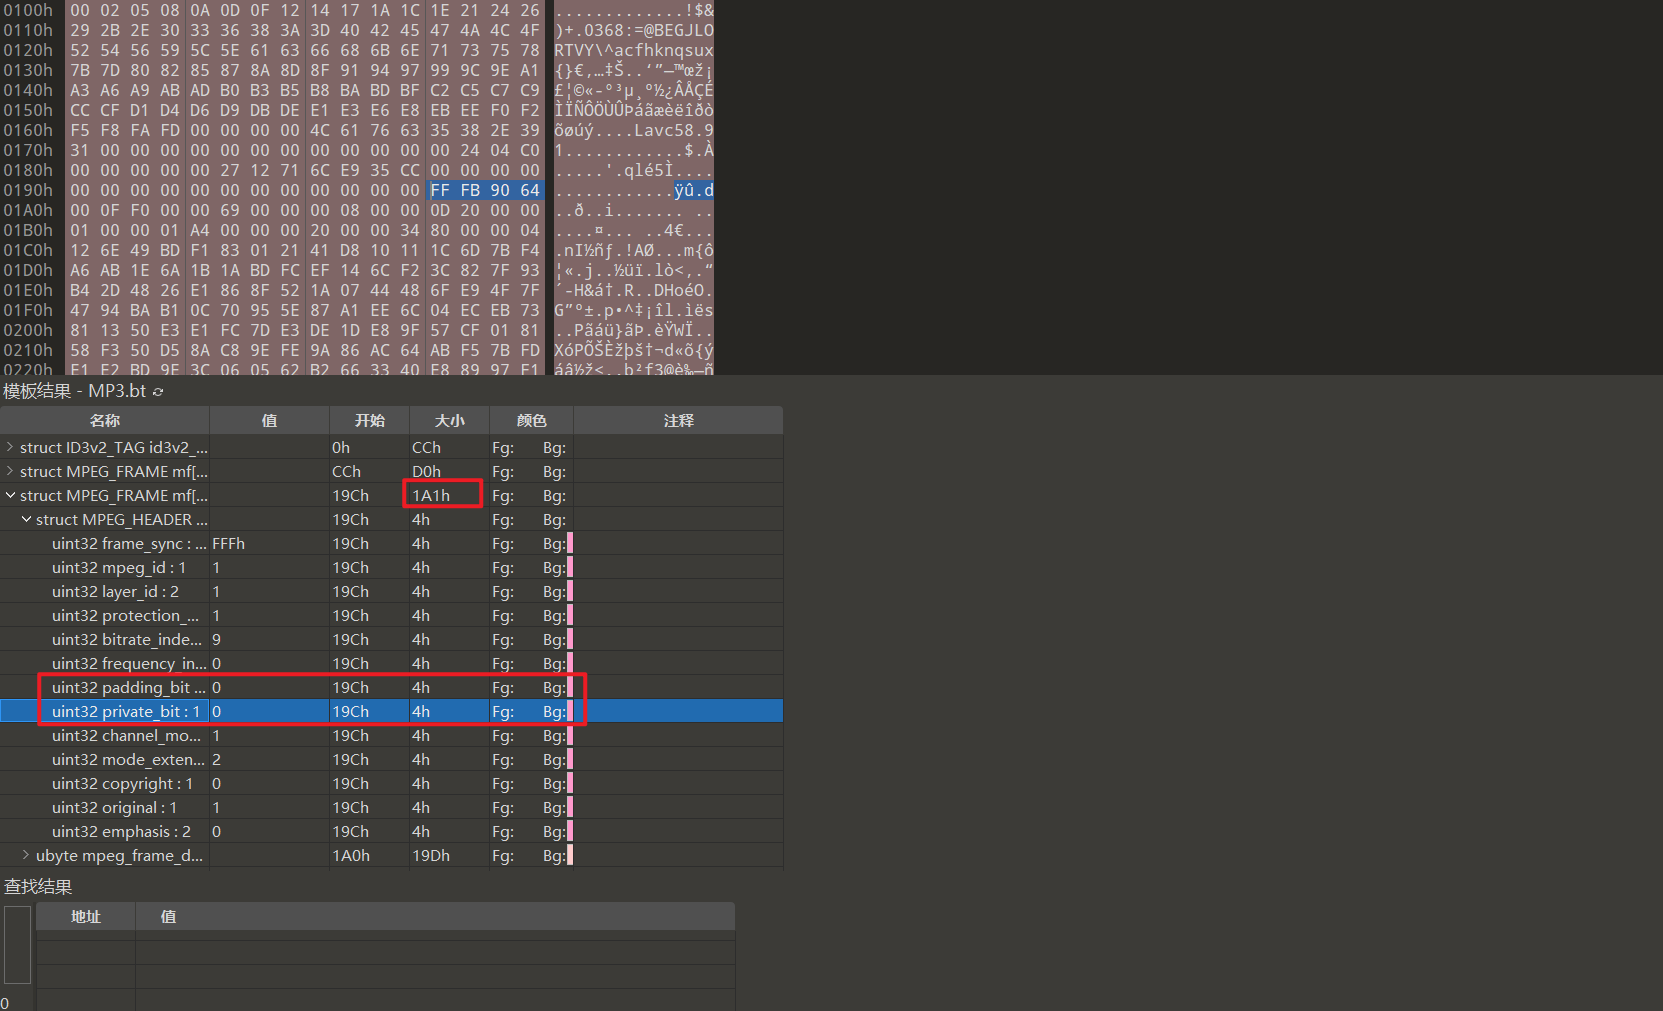The width and height of the screenshot is (1663, 1011).
Task: Click the 地址 column header in find results
Action: click(x=86, y=917)
